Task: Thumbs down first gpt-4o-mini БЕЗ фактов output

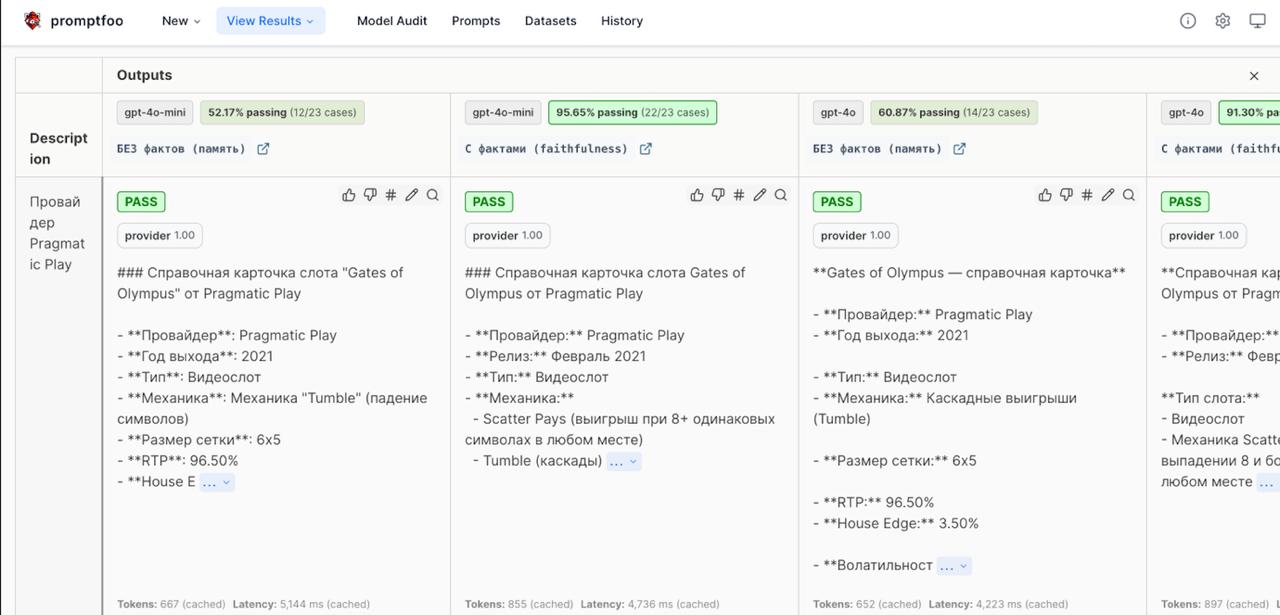Action: [x=370, y=195]
